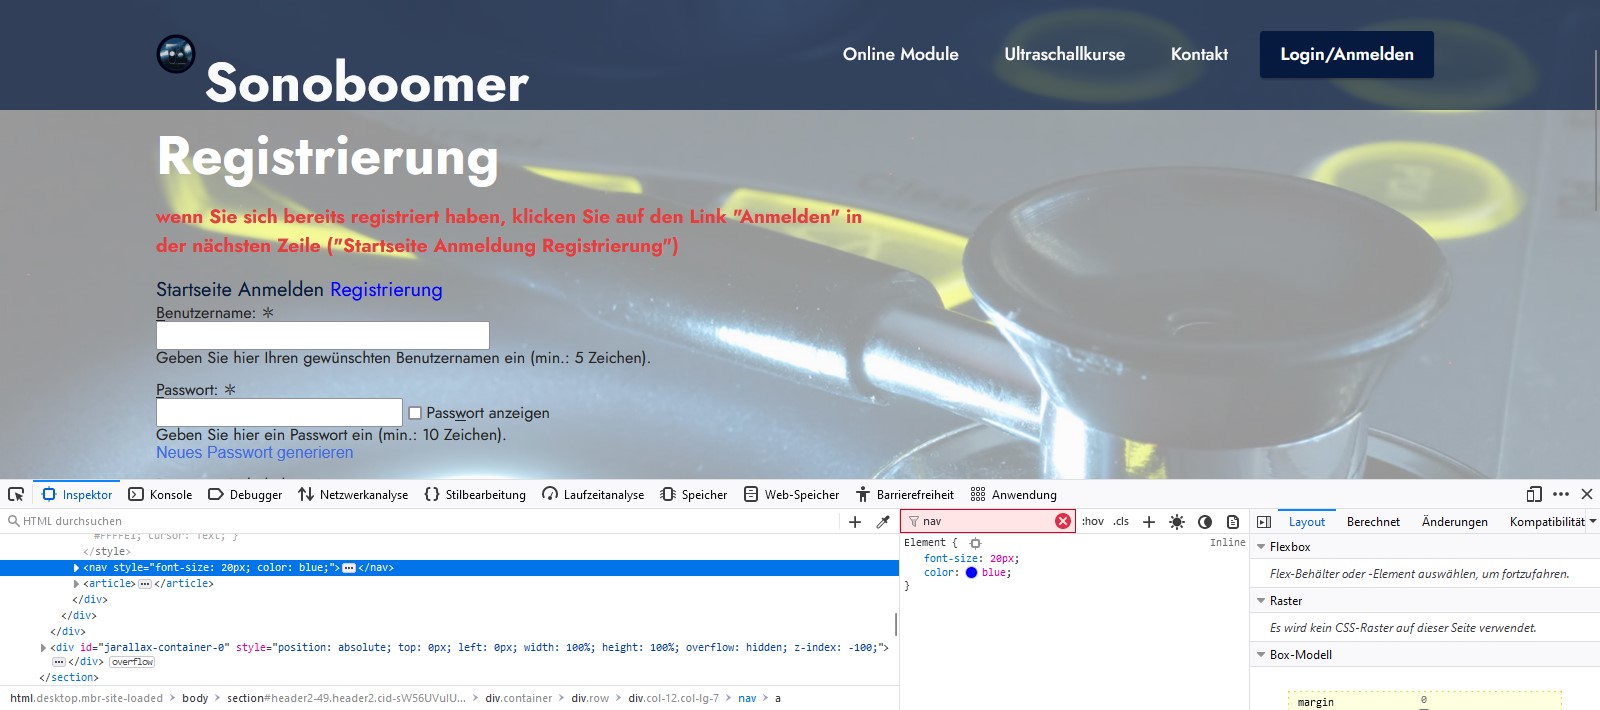This screenshot has height=710, width=1600.
Task: Toggle print media simulation icon
Action: [x=1233, y=522]
